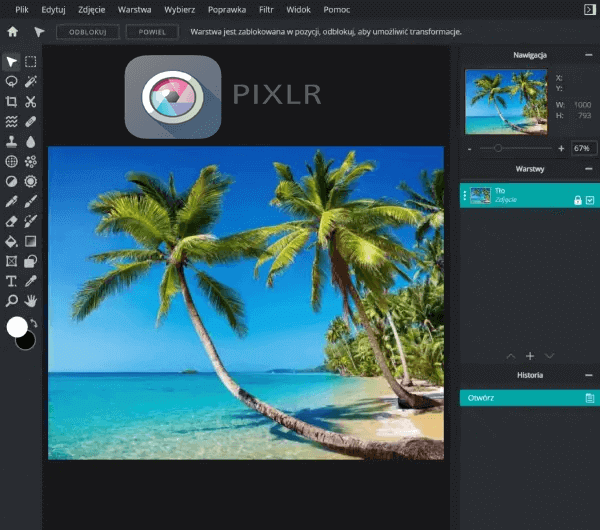Select the Liquify waves tool
This screenshot has width=600, height=530.
tap(11, 121)
